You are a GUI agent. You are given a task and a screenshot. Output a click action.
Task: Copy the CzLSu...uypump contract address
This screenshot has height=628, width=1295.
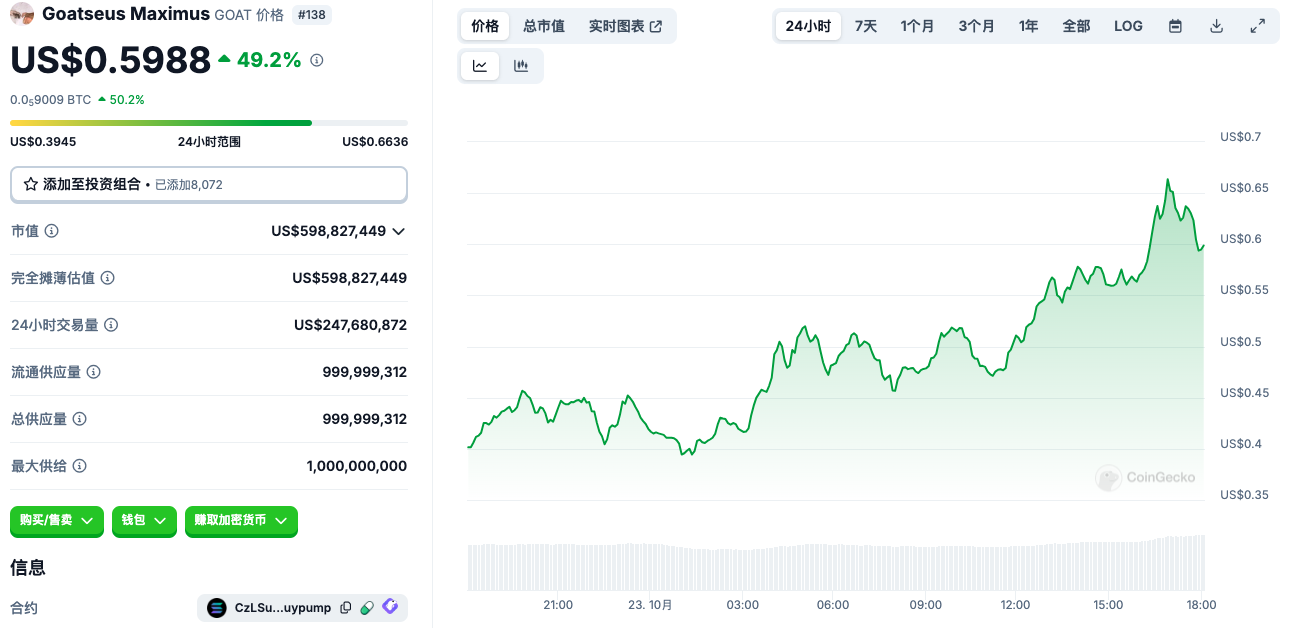pos(346,608)
